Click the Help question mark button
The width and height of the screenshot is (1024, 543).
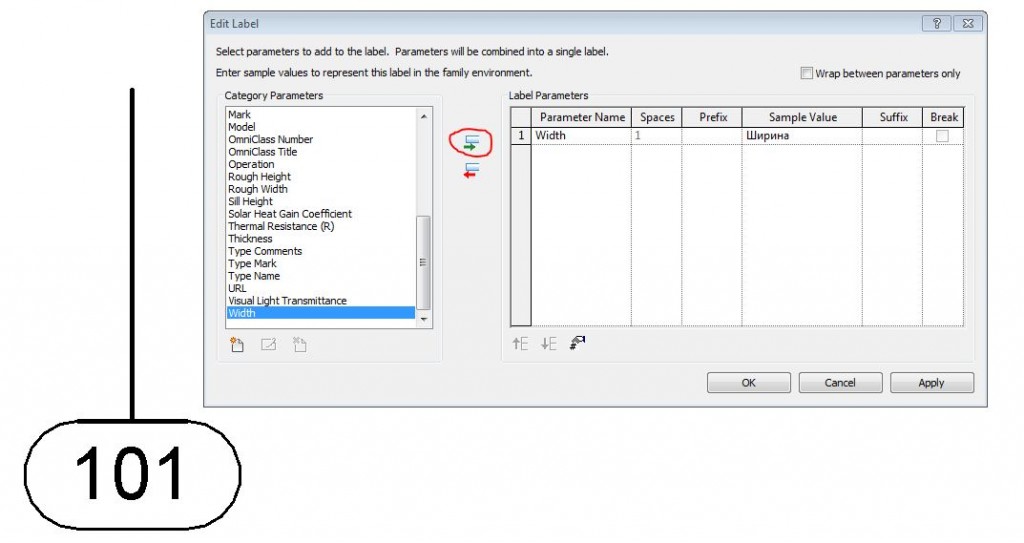tap(936, 24)
